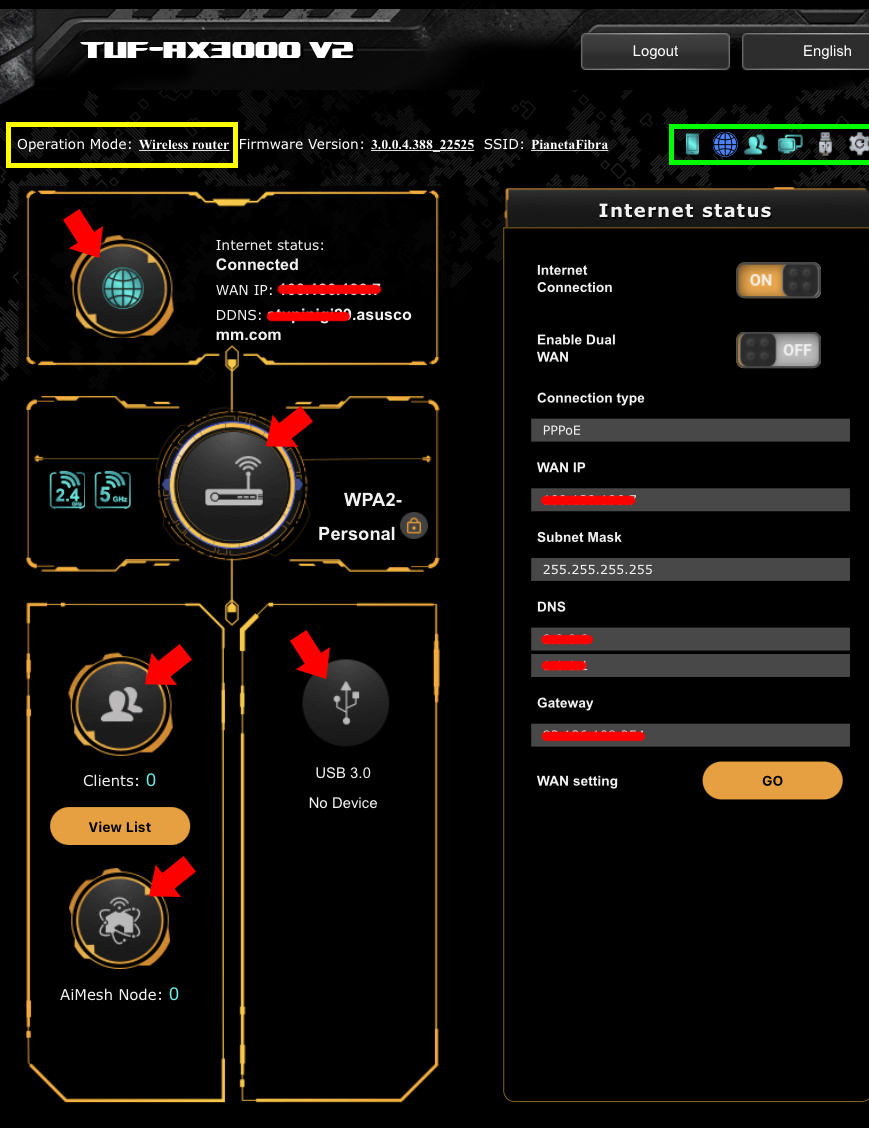The width and height of the screenshot is (869, 1128).
Task: Open the firmware version 3.0.0.4.388_22525 link
Action: 422,145
